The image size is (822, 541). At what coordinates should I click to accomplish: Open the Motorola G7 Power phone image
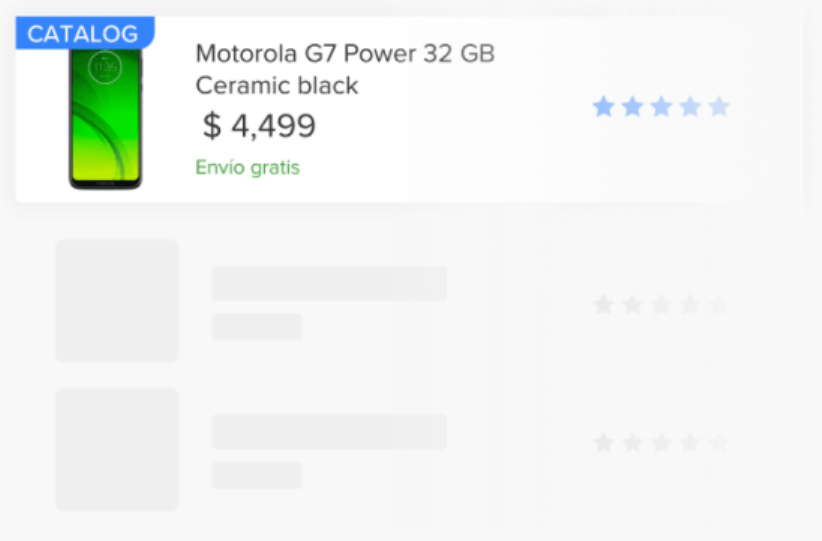point(105,117)
